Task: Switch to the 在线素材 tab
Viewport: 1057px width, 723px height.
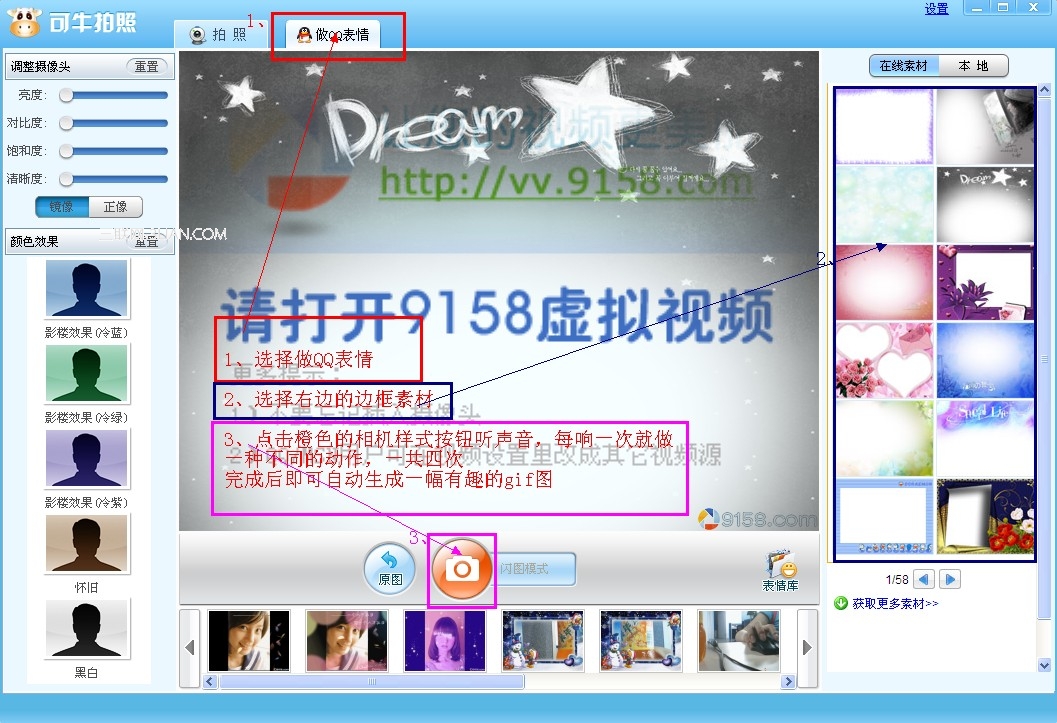Action: 904,66
